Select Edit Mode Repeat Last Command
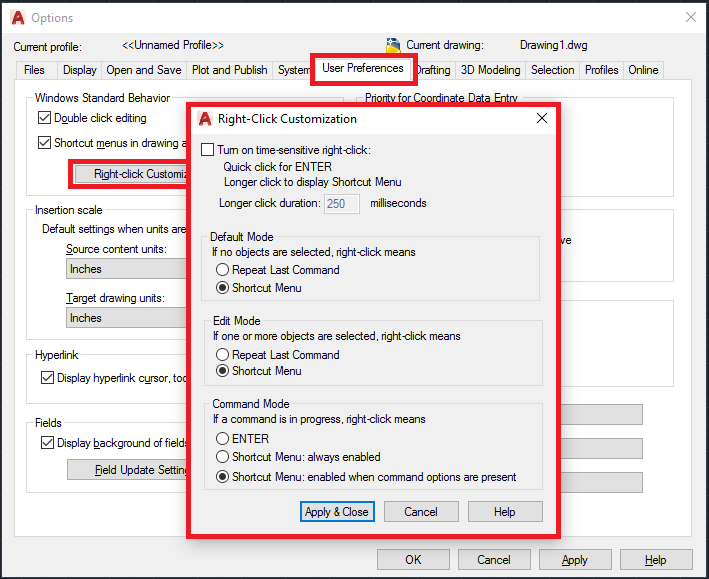709x579 pixels. point(222,354)
